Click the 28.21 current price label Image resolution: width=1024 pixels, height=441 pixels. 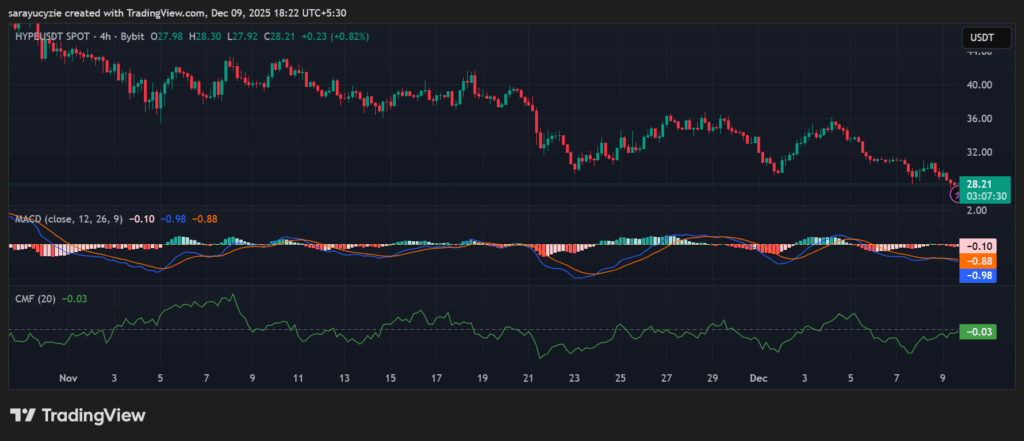(978, 184)
